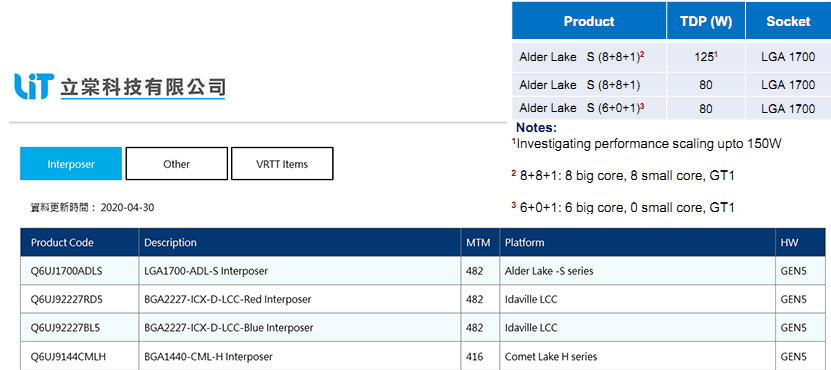Switch to the Other tab
The width and height of the screenshot is (831, 370).
(176, 164)
